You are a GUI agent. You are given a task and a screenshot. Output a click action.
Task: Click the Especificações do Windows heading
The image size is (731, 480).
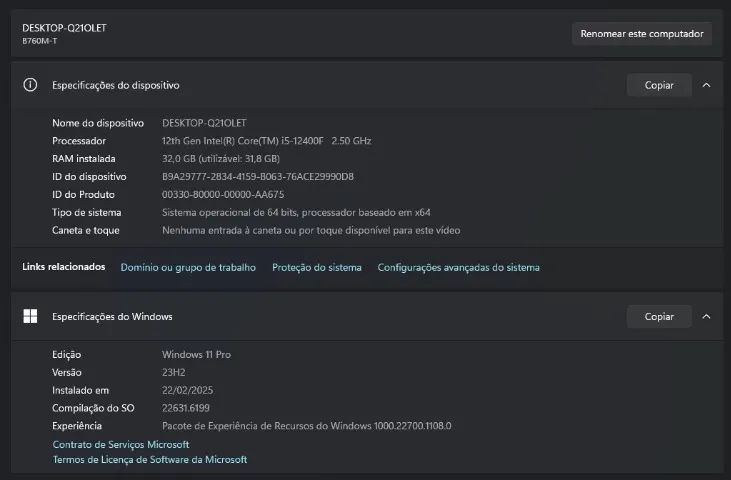112,316
